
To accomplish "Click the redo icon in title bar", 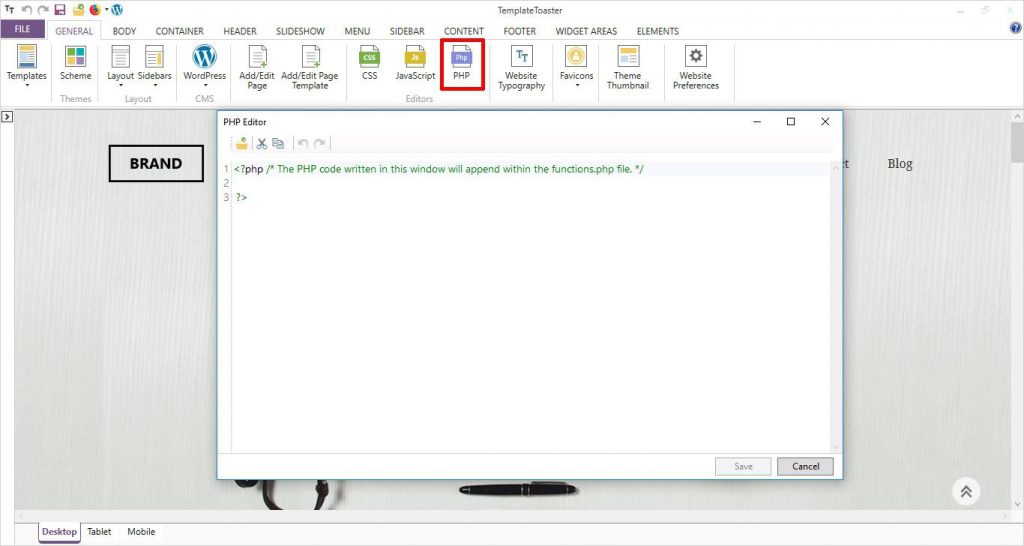I will (43, 10).
